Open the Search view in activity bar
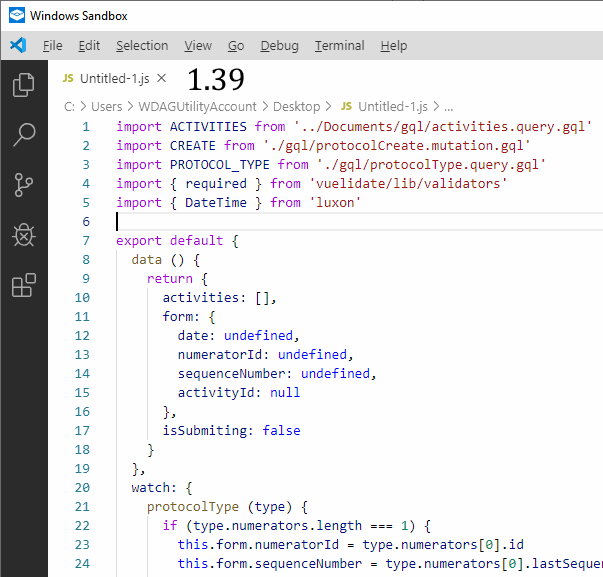603x577 pixels. [23, 135]
